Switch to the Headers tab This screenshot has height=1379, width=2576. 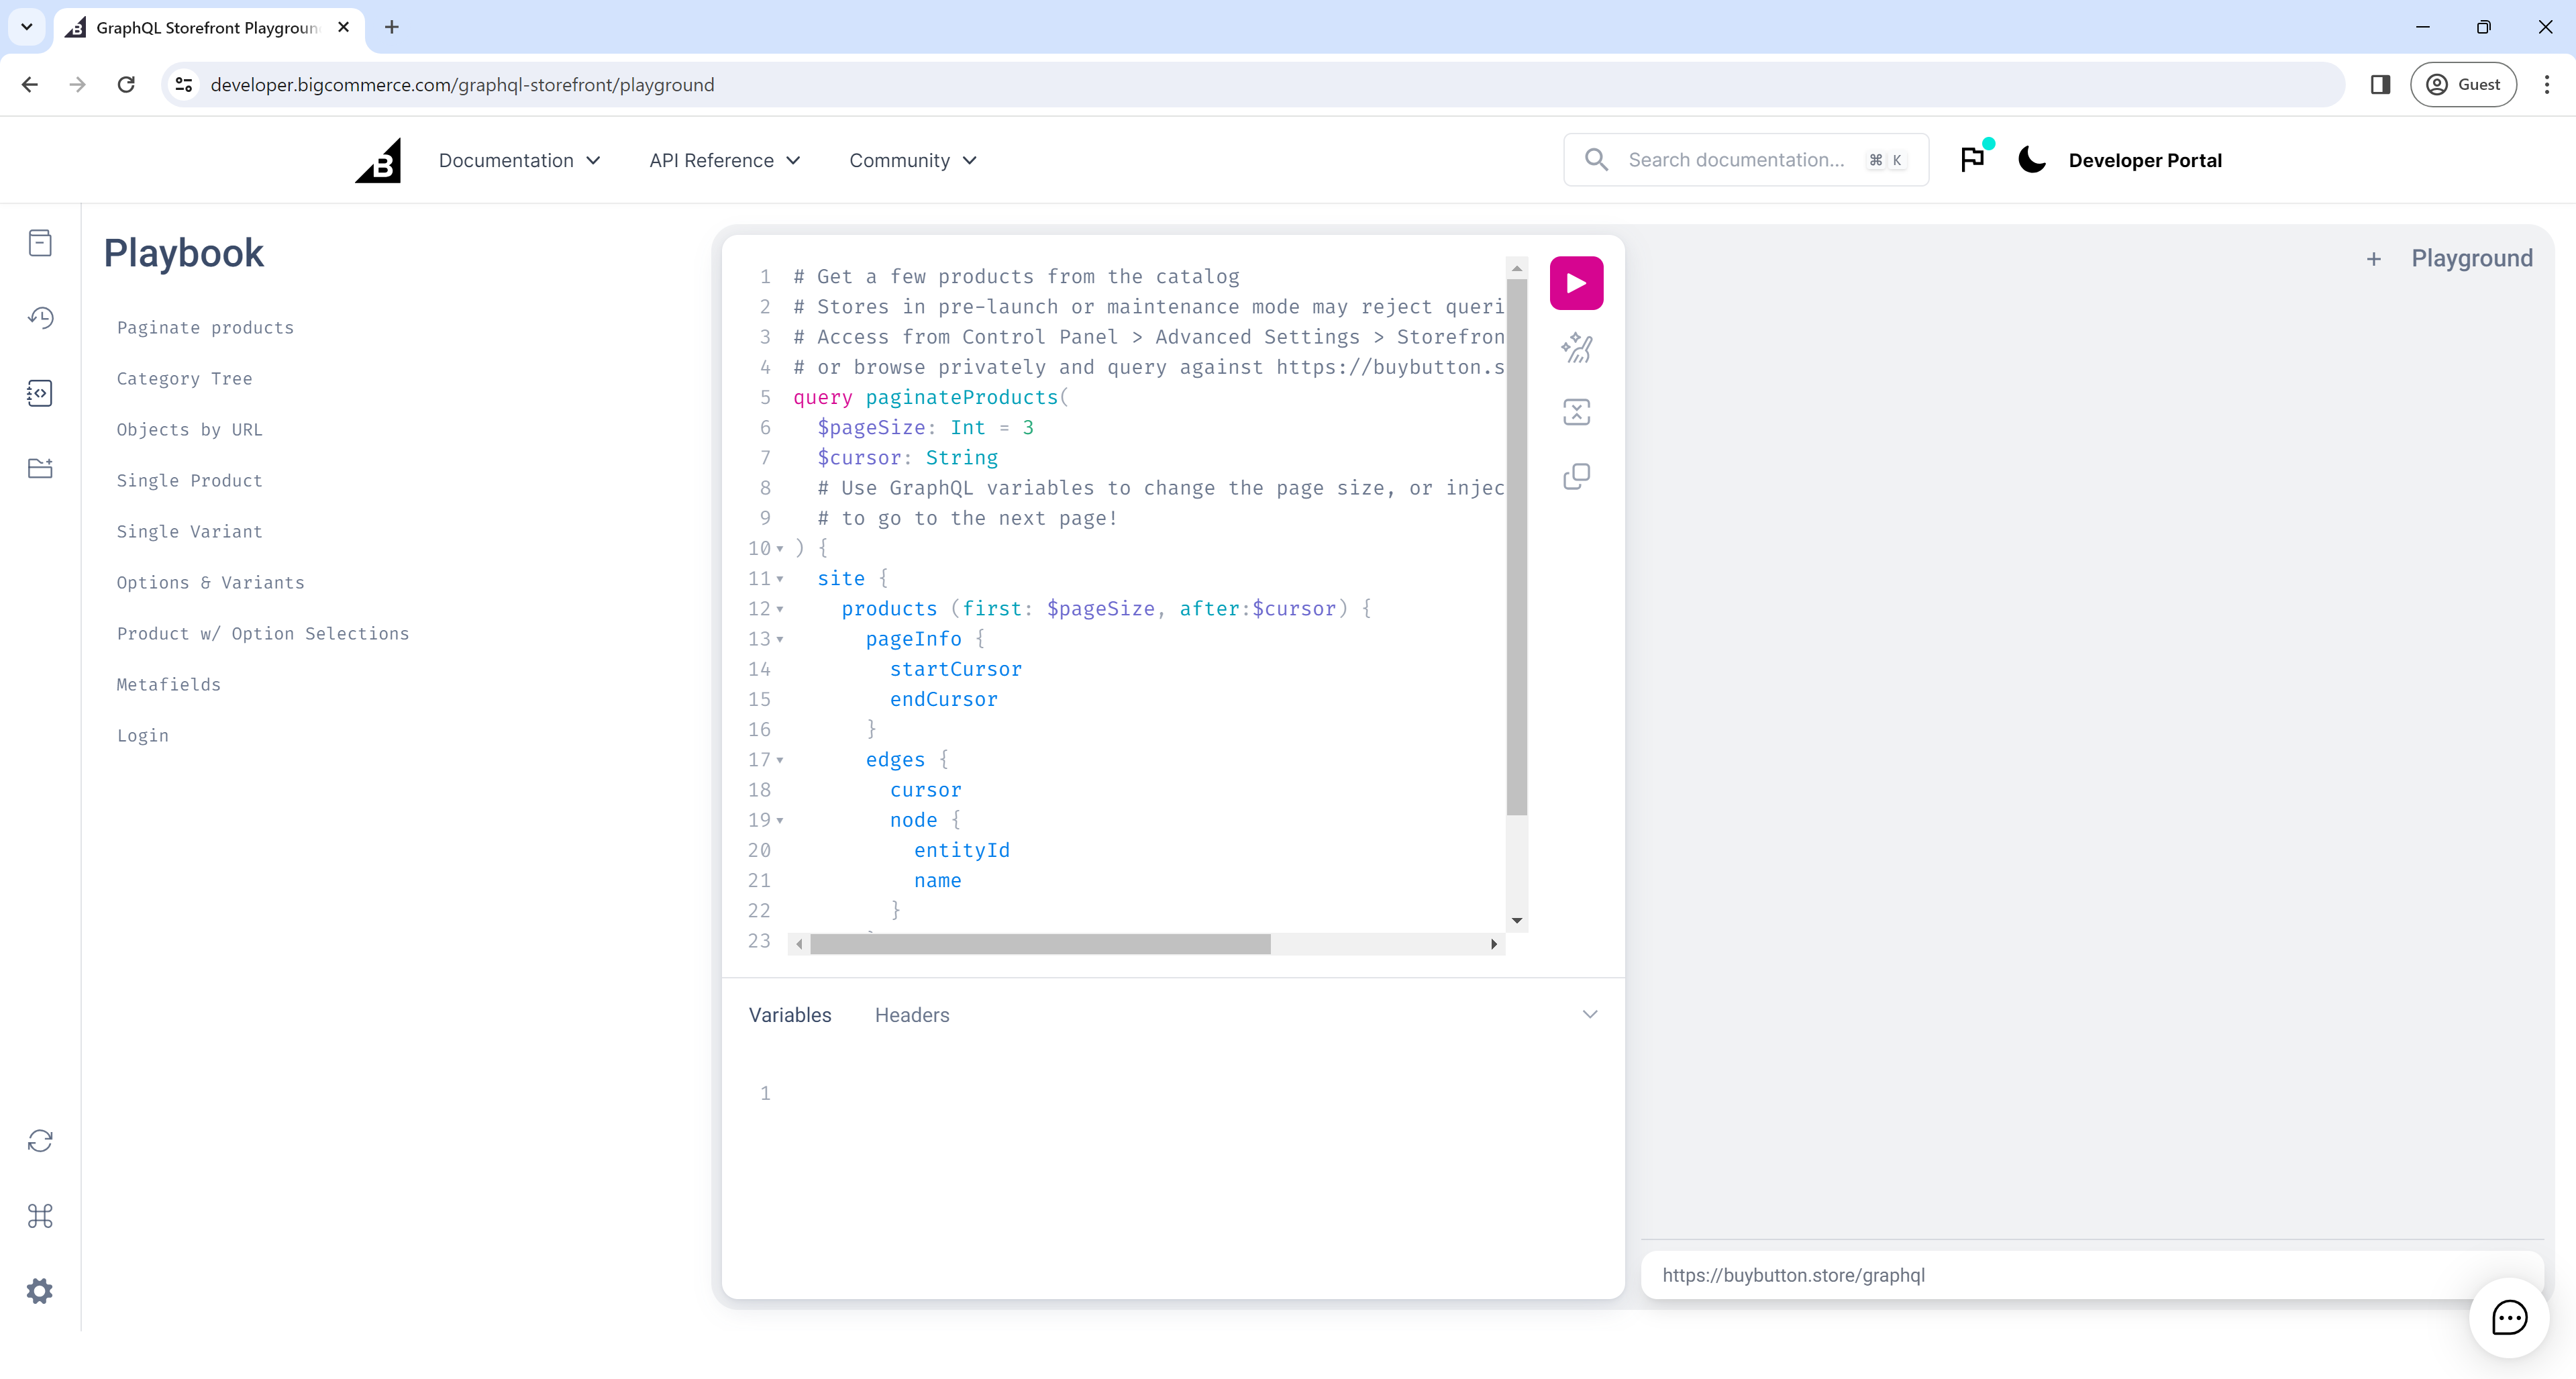coord(911,1014)
